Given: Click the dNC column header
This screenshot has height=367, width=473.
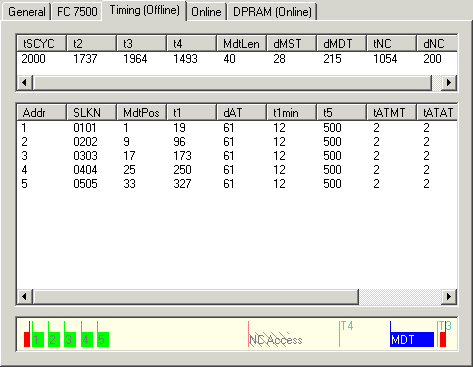Looking at the screenshot, I should click(x=437, y=44).
